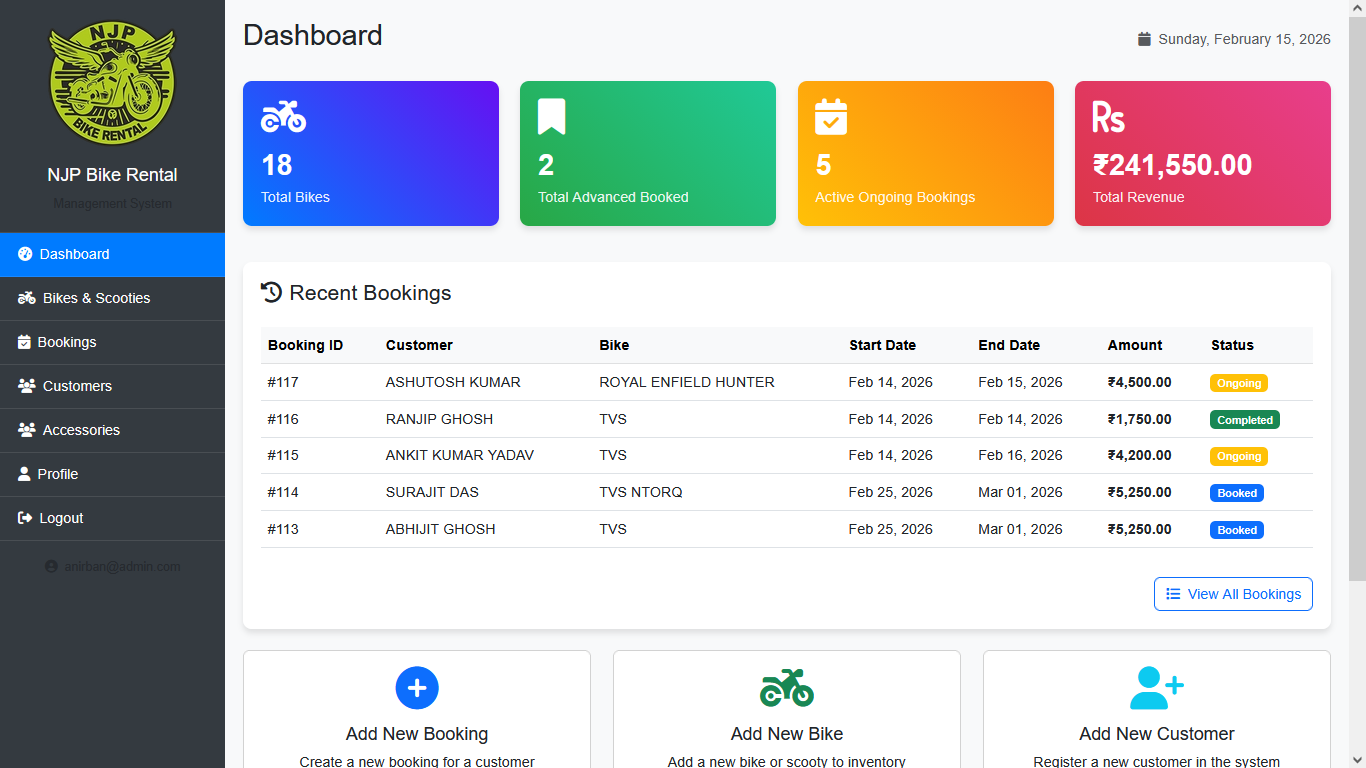Click the View All Bookings button

(1233, 594)
